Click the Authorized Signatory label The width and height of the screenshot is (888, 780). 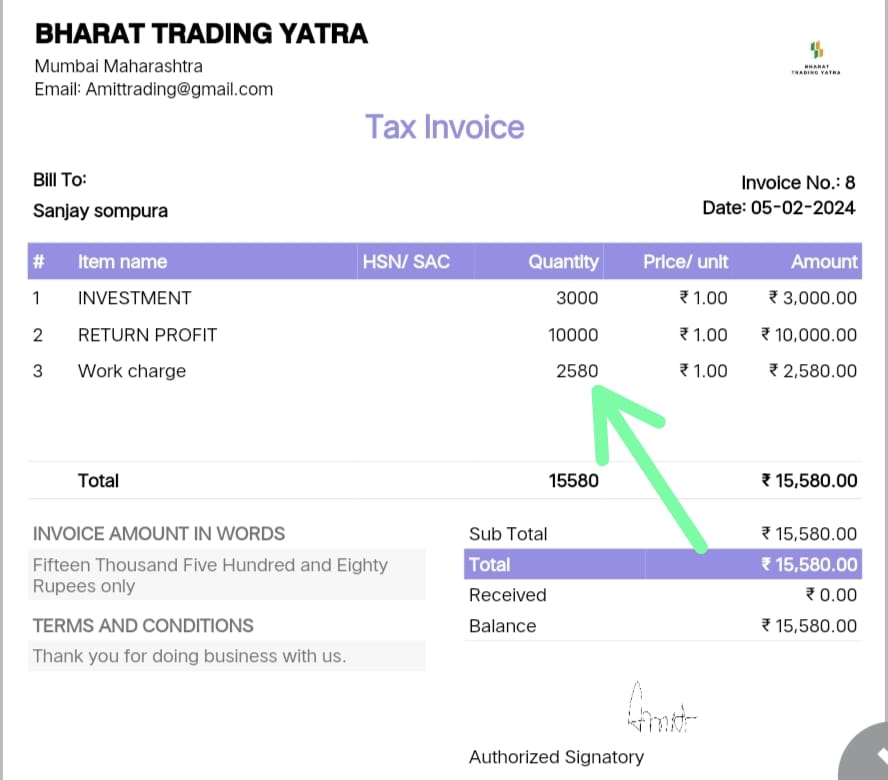[556, 757]
